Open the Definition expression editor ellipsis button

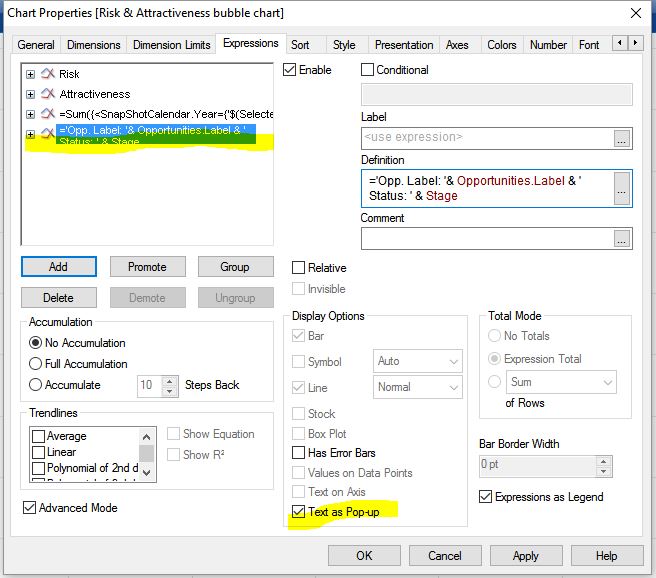[622, 189]
